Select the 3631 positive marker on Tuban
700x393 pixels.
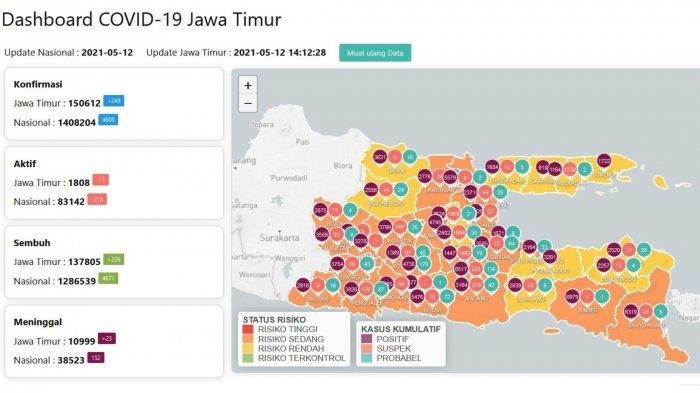[x=380, y=157]
